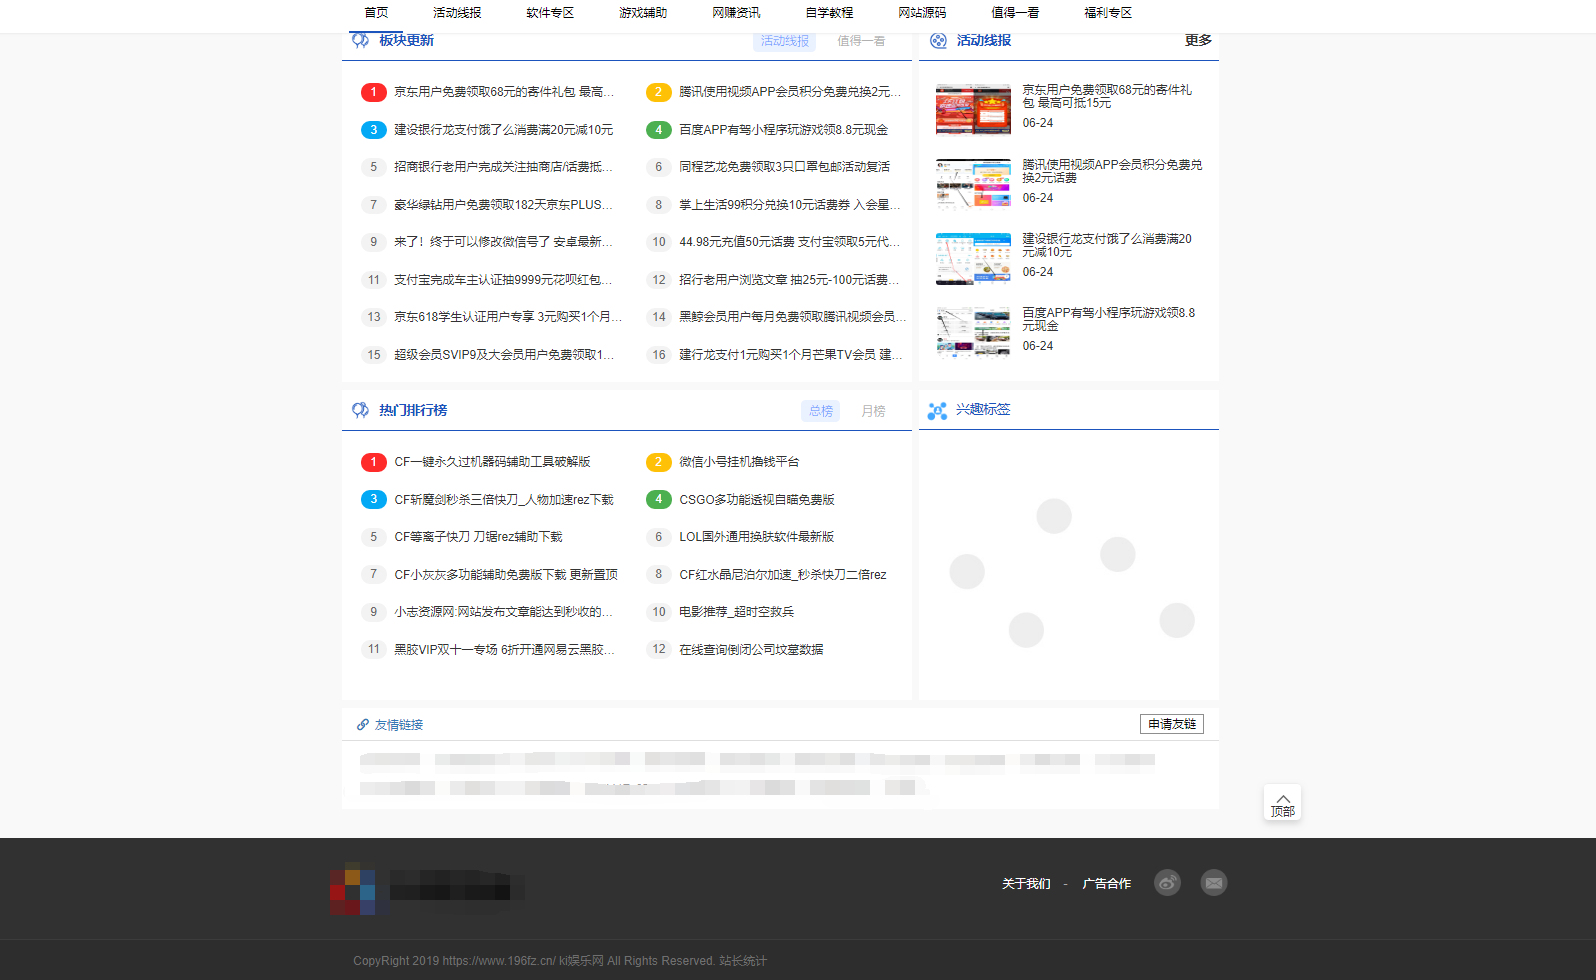
Task: Open 关于我们 footer link
Action: point(1026,884)
